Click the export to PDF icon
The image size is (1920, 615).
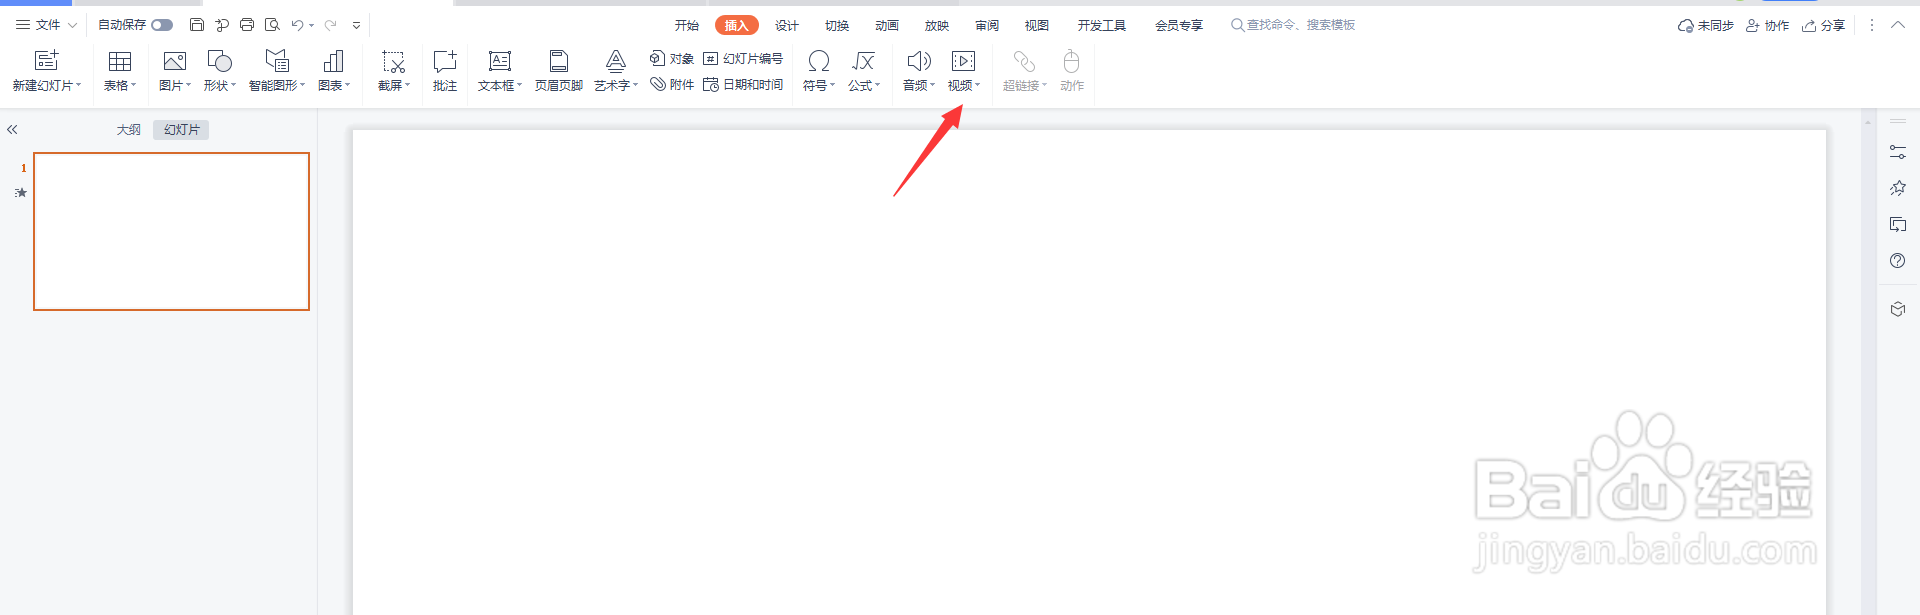click(222, 25)
